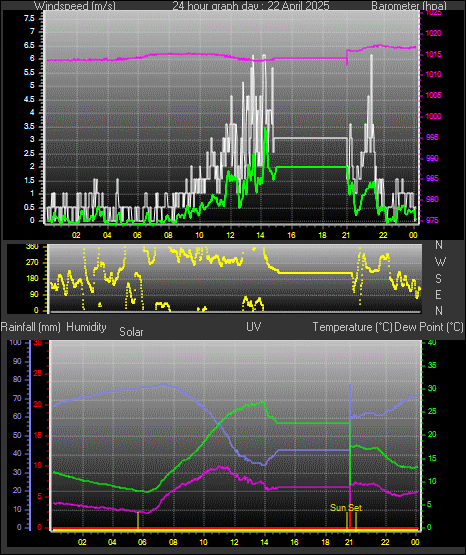Viewport: 466px width, 555px height.
Task: Click the 100 value on humidity scale
Action: click(x=16, y=342)
